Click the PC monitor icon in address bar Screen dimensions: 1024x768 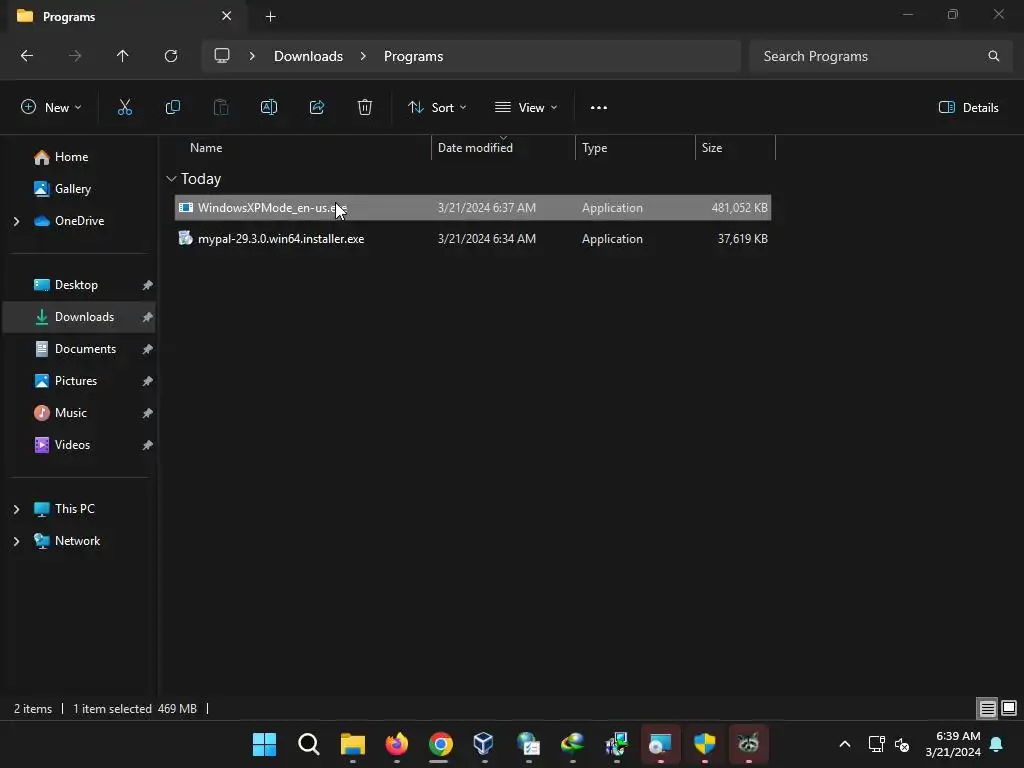(x=222, y=56)
